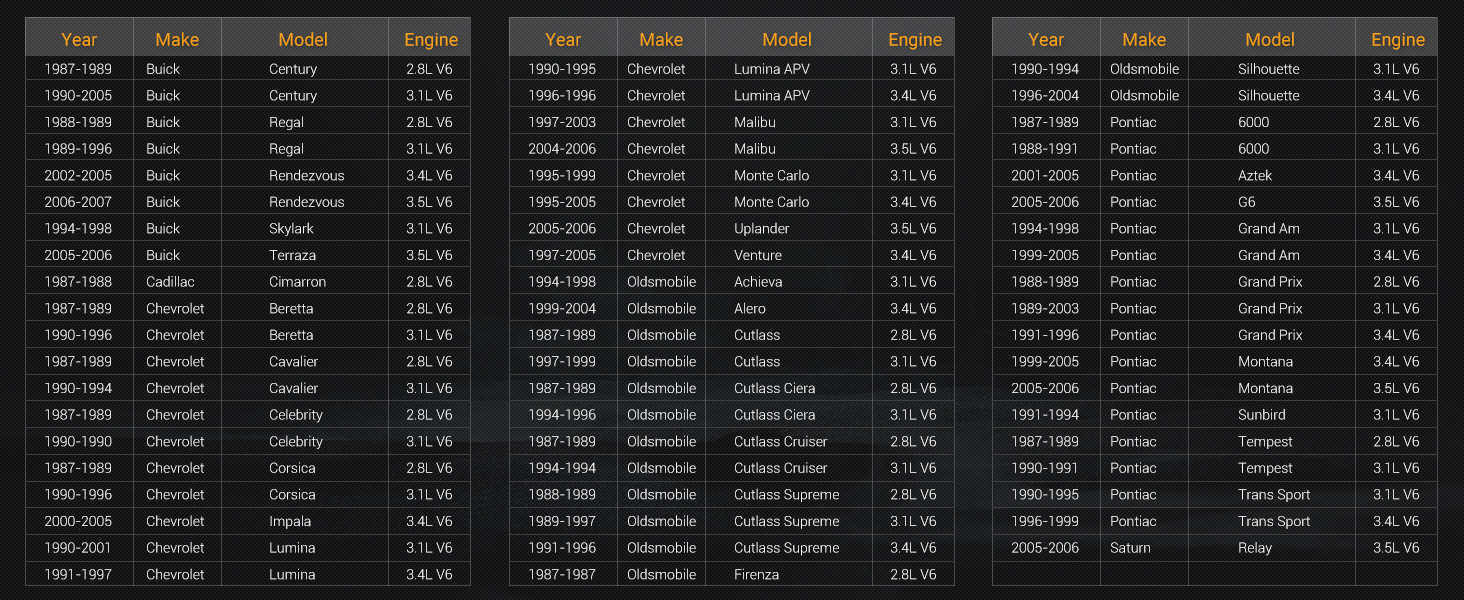The image size is (1464, 600).
Task: Click the 1996-1996 year cell
Action: 563,95
